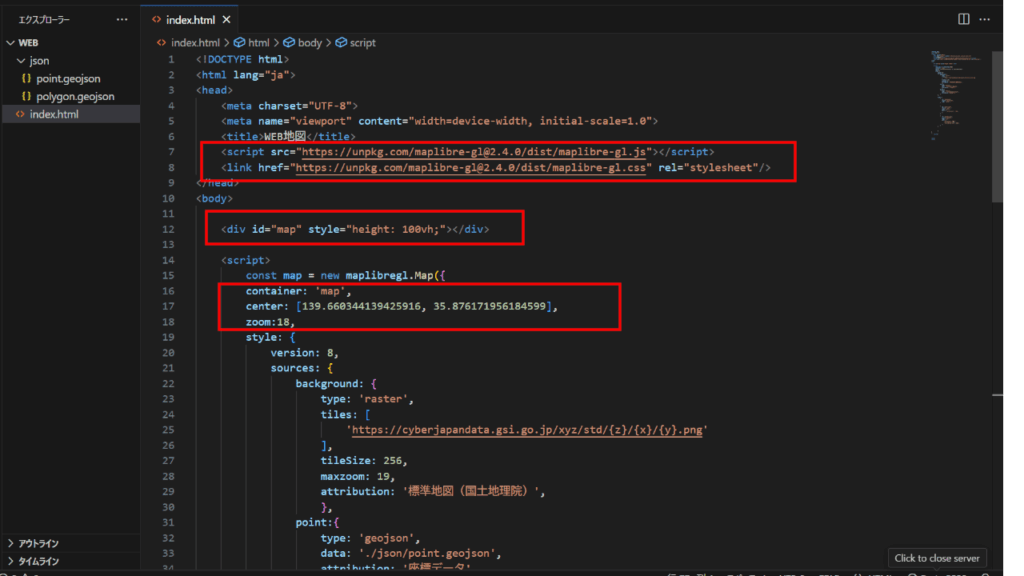Open the editor more actions ellipsis

987,19
